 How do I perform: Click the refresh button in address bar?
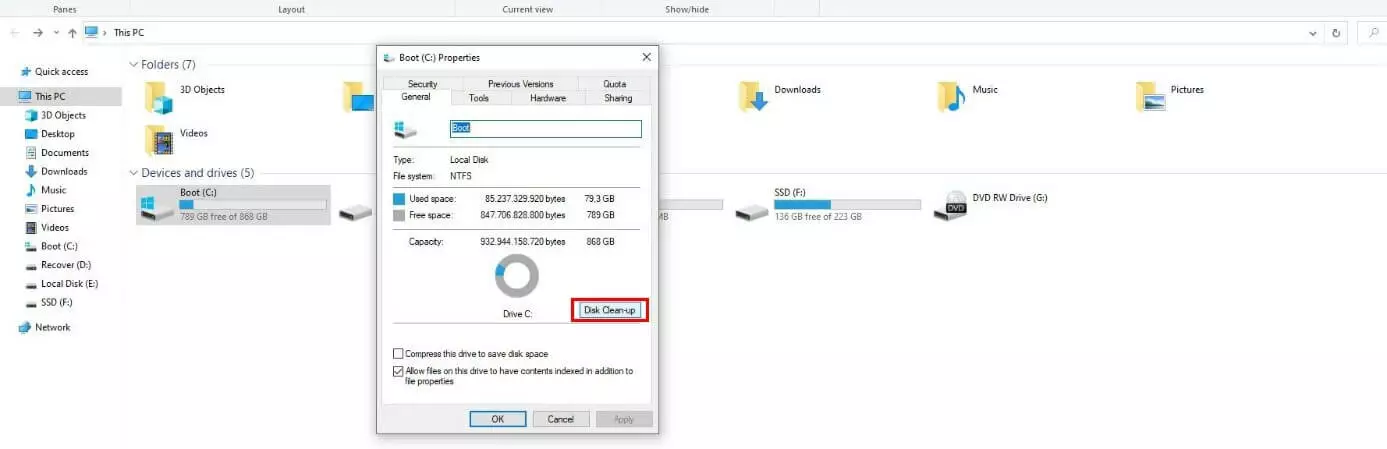(x=1337, y=33)
